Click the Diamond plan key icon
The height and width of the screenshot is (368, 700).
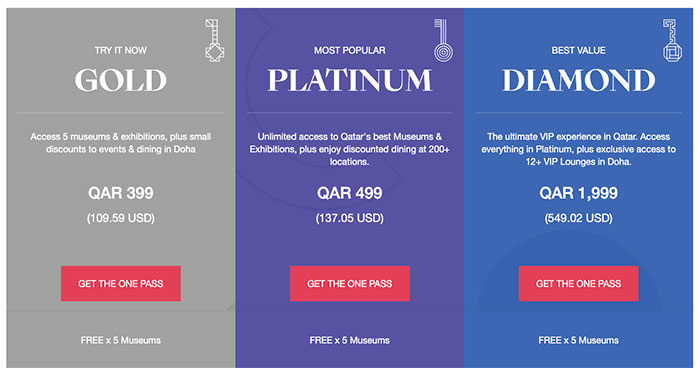[672, 40]
